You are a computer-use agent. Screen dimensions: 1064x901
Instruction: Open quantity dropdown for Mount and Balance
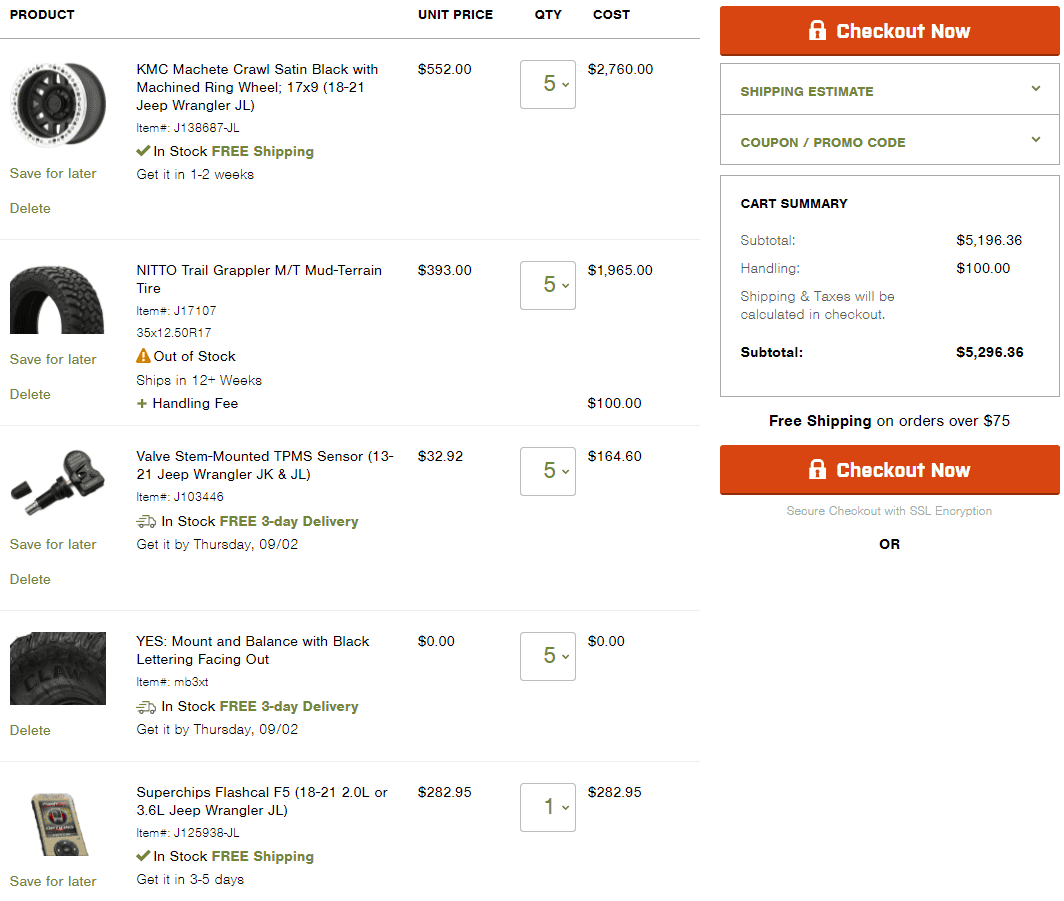(548, 656)
